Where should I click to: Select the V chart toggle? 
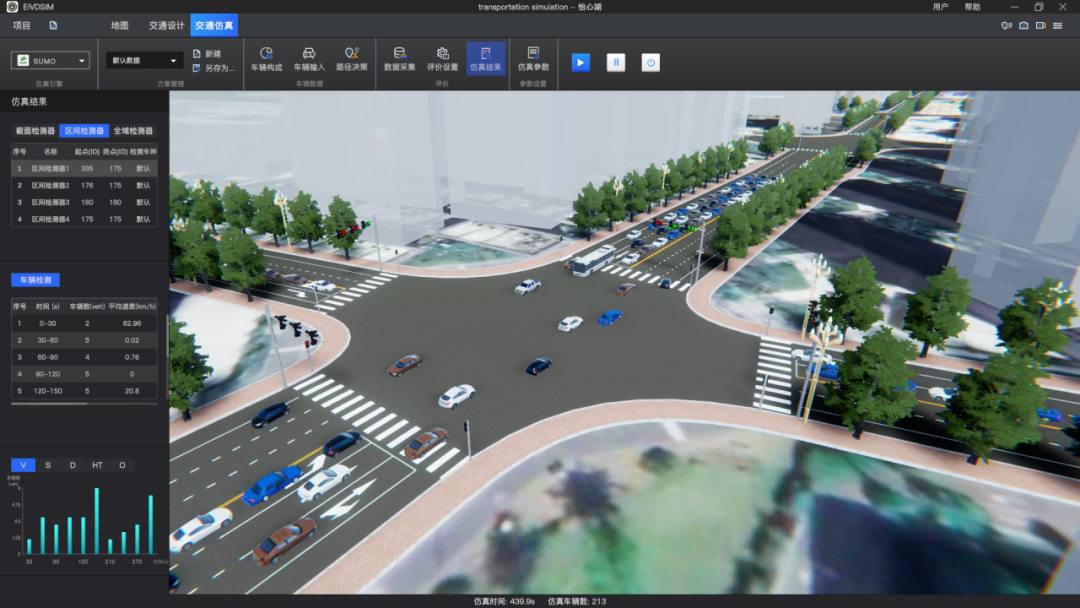23,465
